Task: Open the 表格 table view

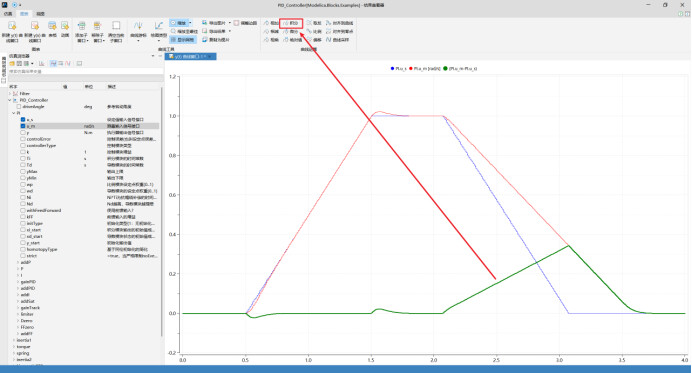Action: (x=52, y=29)
